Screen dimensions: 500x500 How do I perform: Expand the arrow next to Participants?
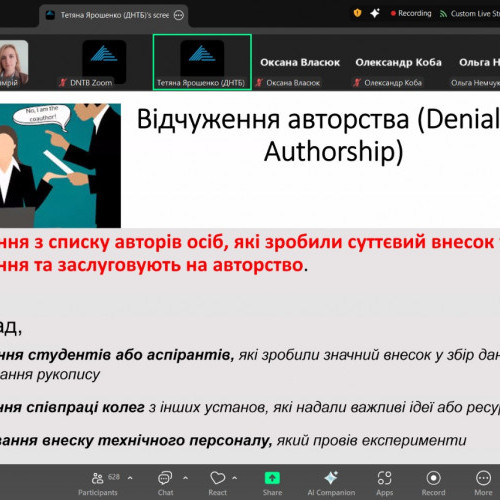(x=130, y=478)
